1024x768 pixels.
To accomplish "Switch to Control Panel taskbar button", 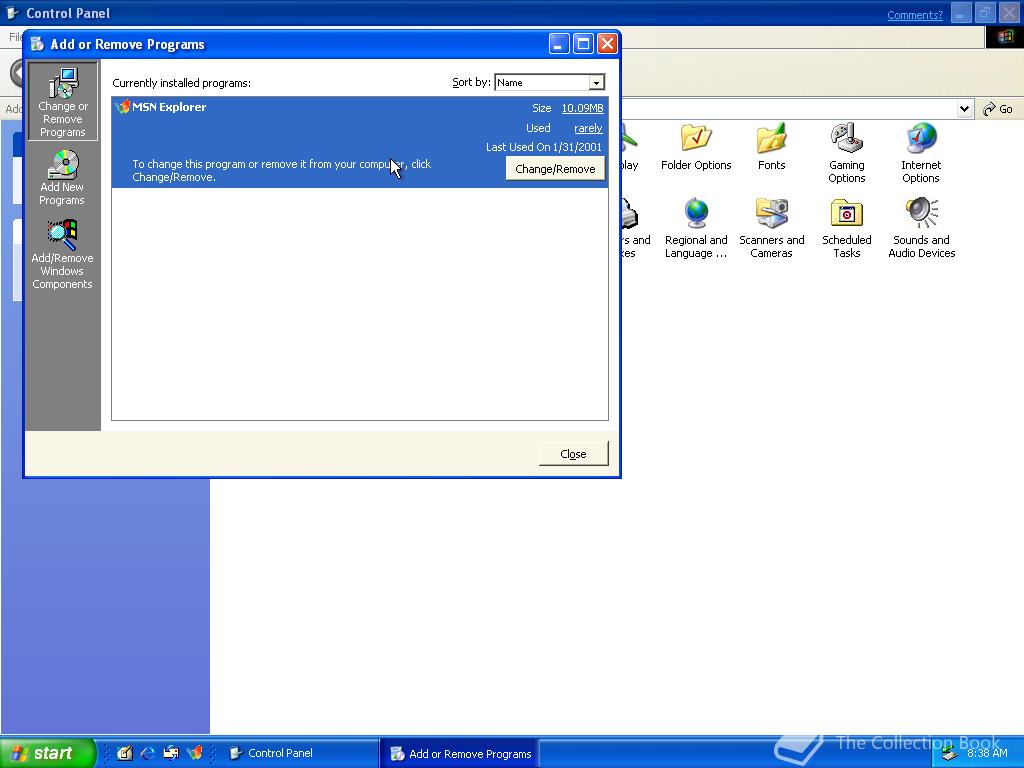I will [300, 753].
